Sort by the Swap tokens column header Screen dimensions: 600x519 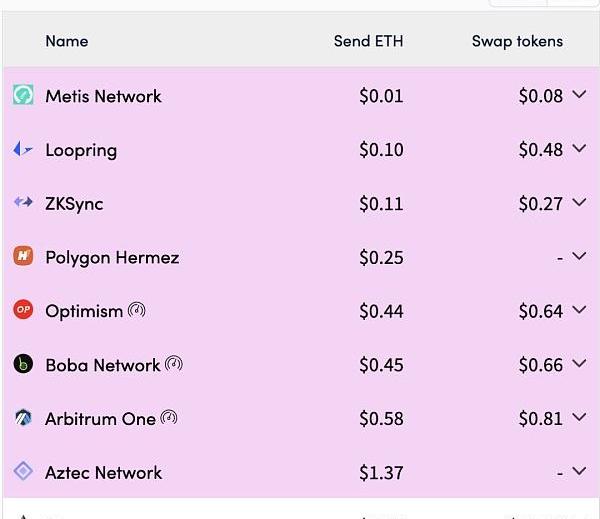click(517, 41)
